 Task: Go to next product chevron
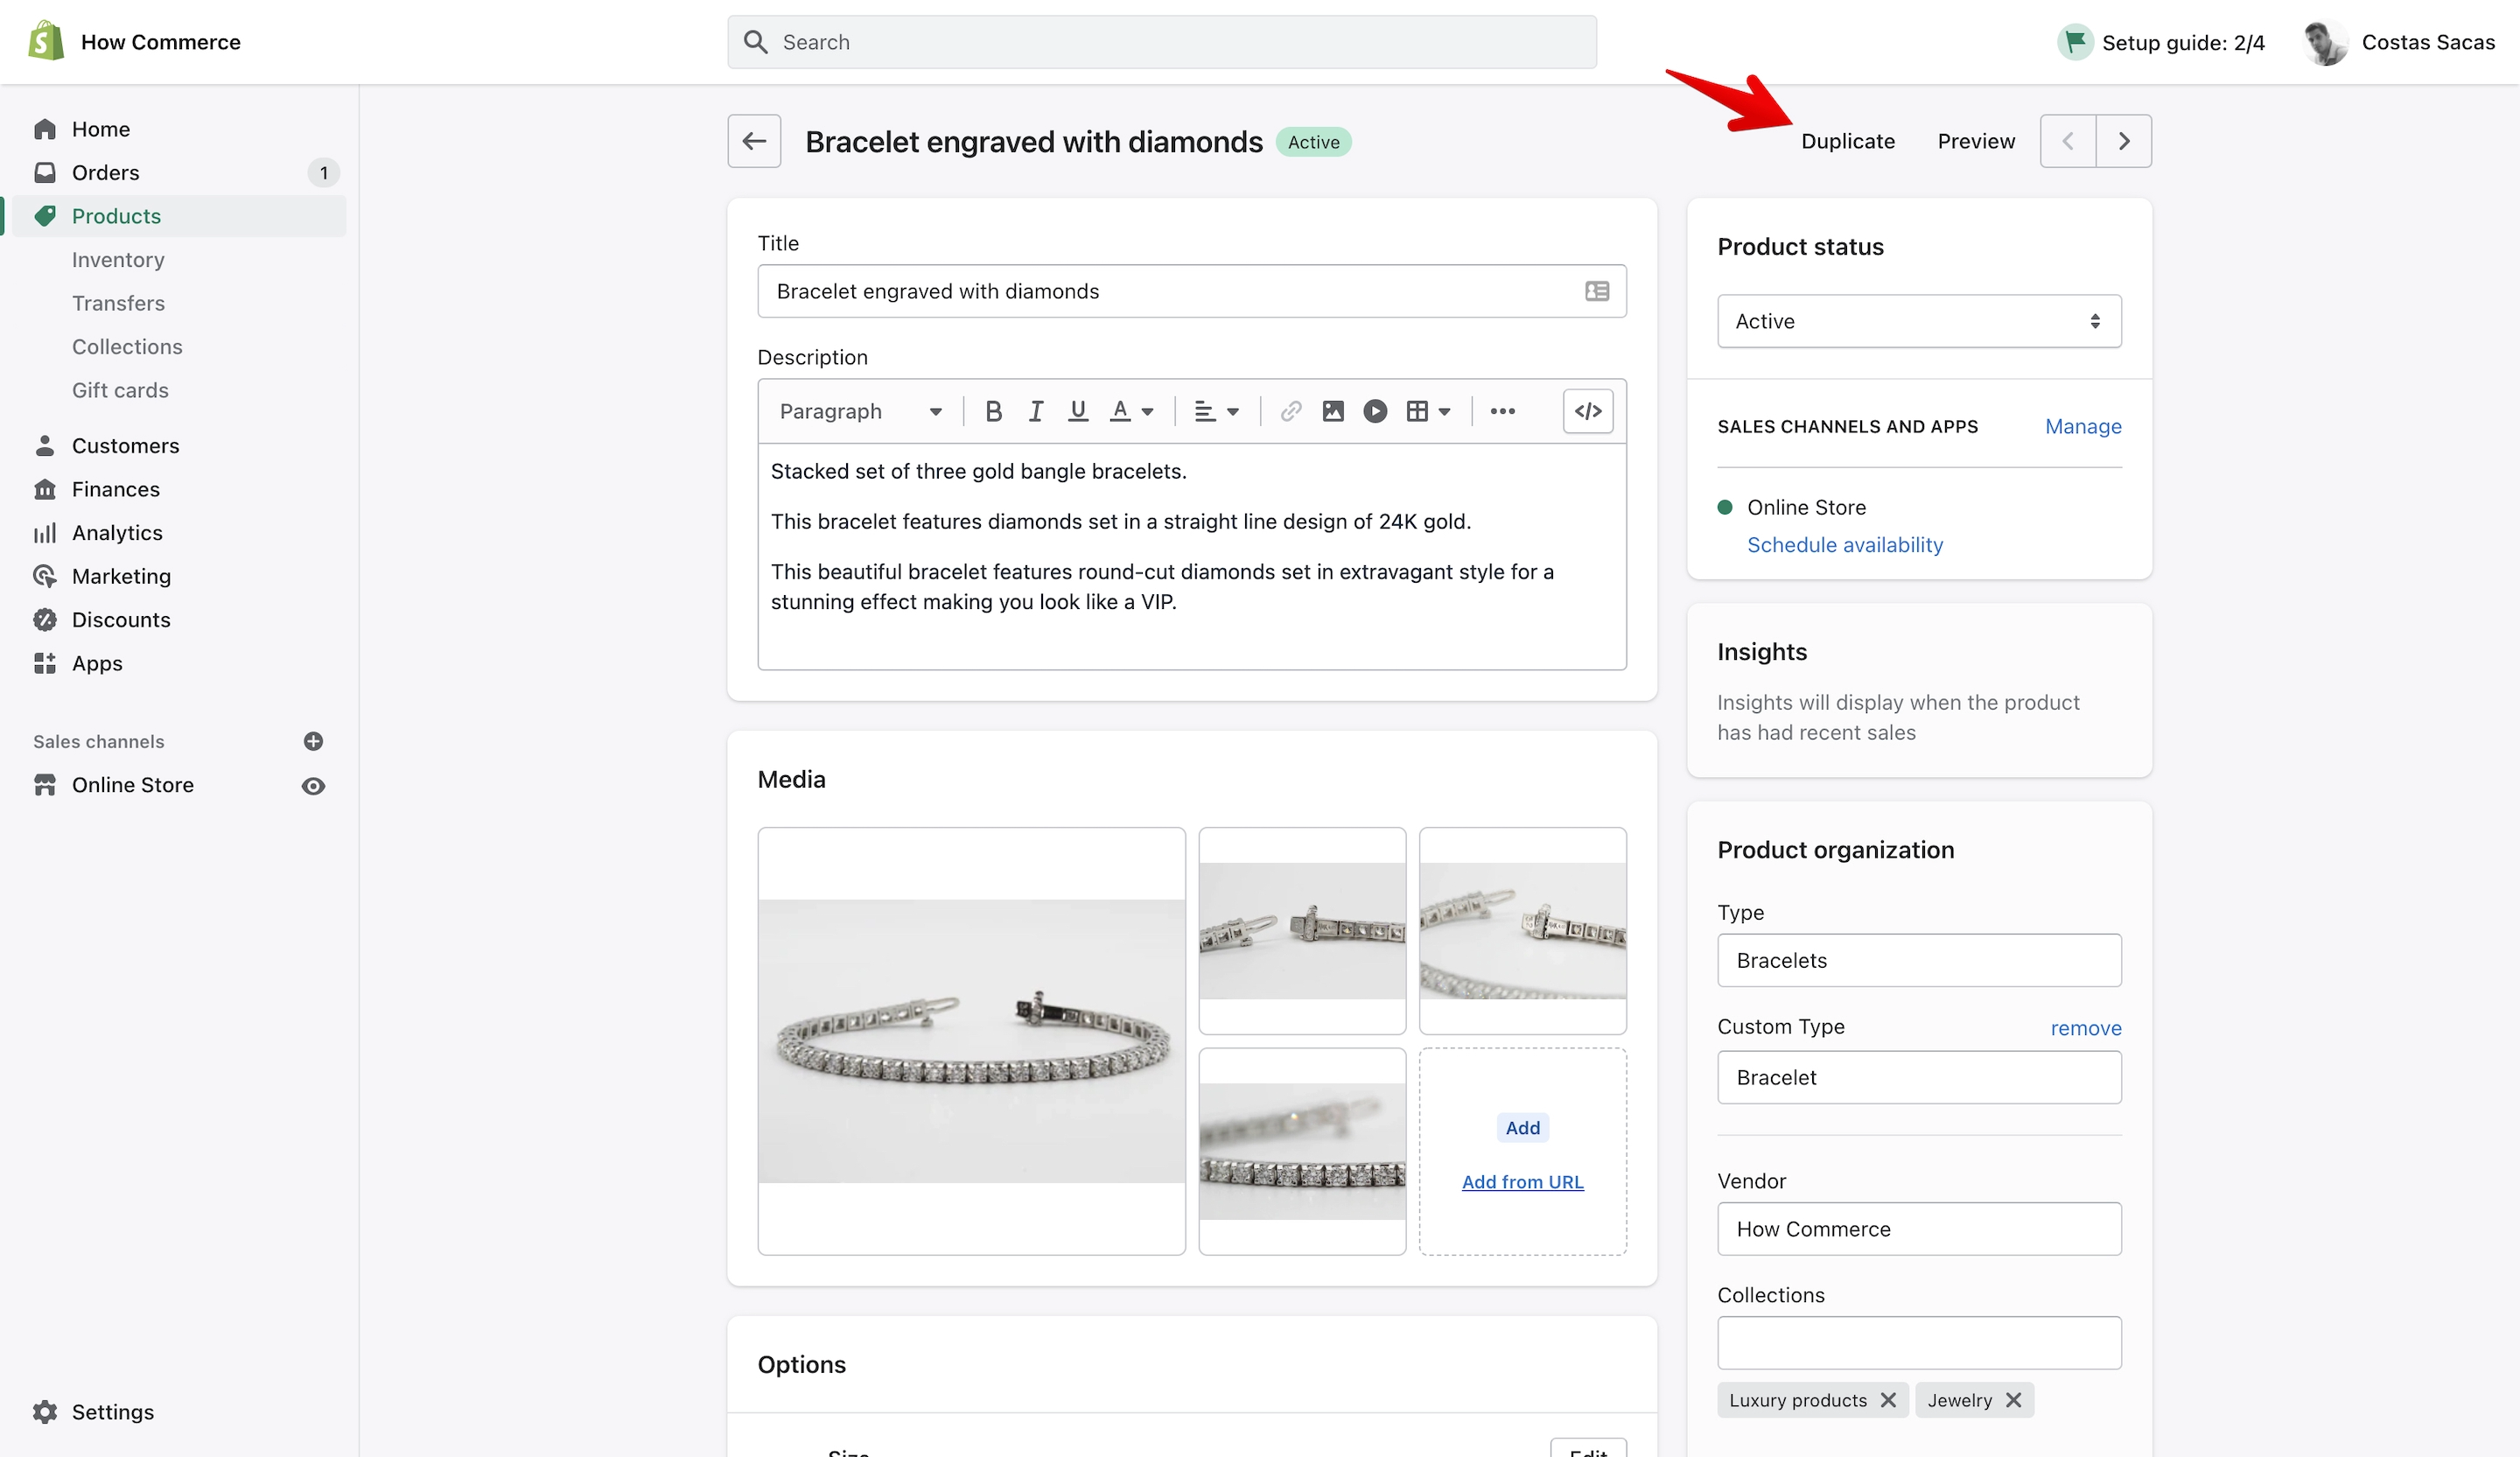pos(2124,141)
